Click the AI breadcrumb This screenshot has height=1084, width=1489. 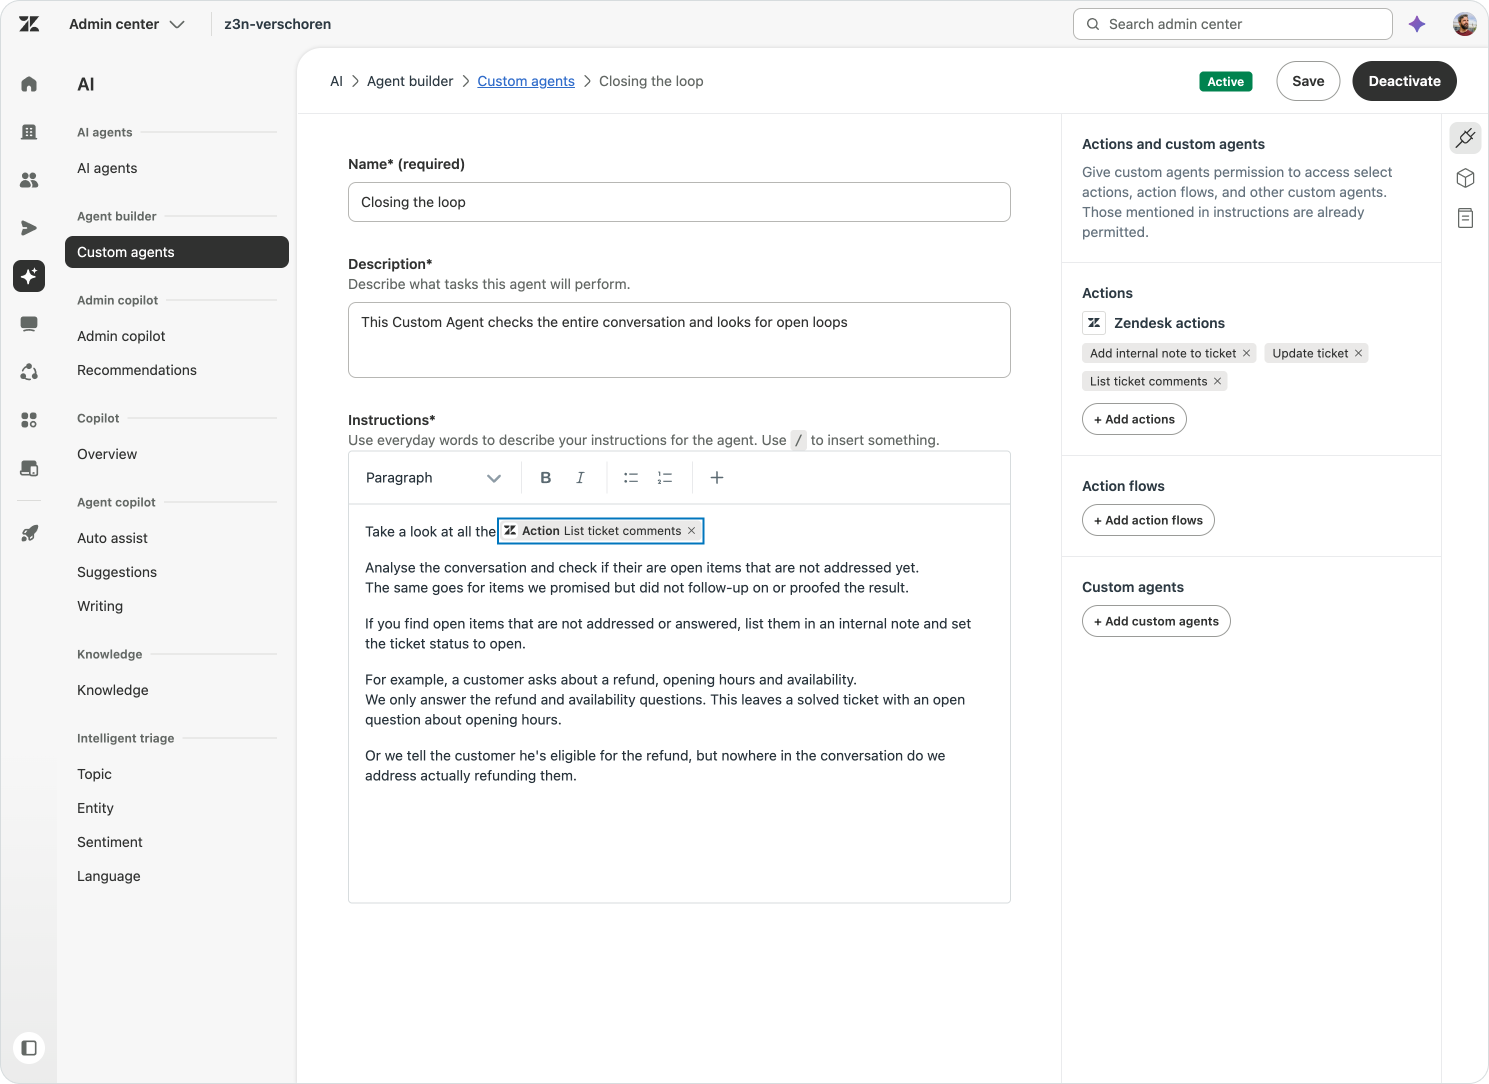(x=336, y=81)
